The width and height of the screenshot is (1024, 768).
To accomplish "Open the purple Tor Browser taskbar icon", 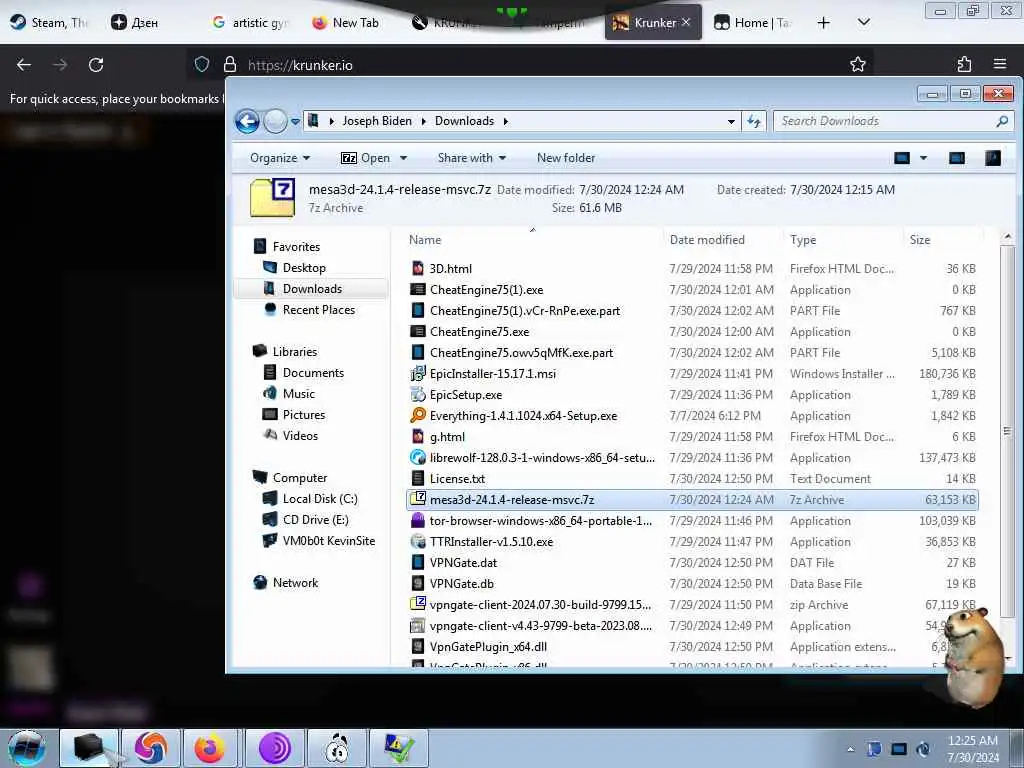I will [275, 748].
